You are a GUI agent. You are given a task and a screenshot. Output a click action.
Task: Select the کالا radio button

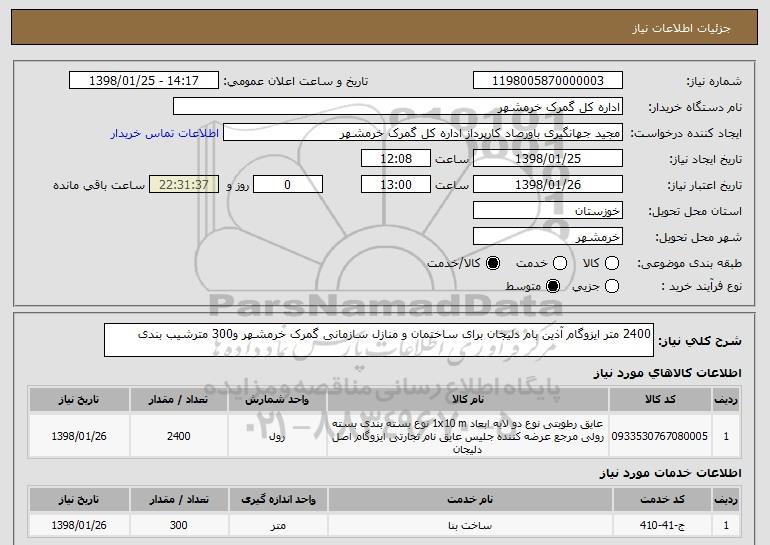click(612, 264)
